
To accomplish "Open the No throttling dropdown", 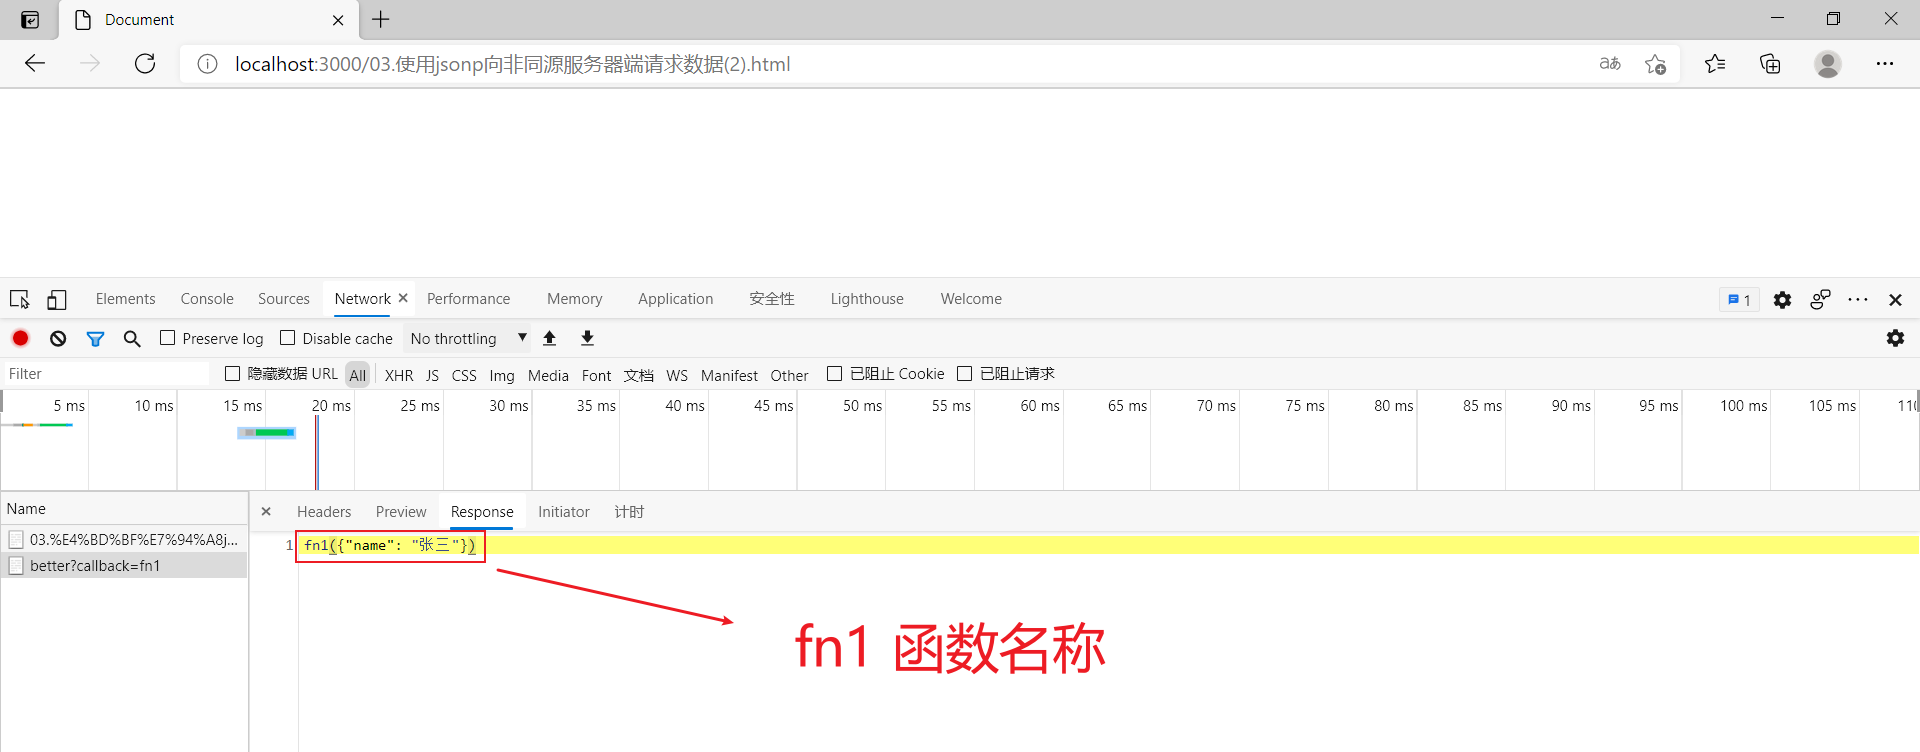I will (x=468, y=338).
